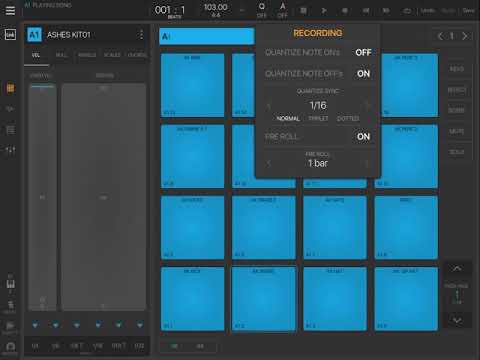
Task: Toggle Quantize Note ONs OFF switch
Action: (x=363, y=53)
